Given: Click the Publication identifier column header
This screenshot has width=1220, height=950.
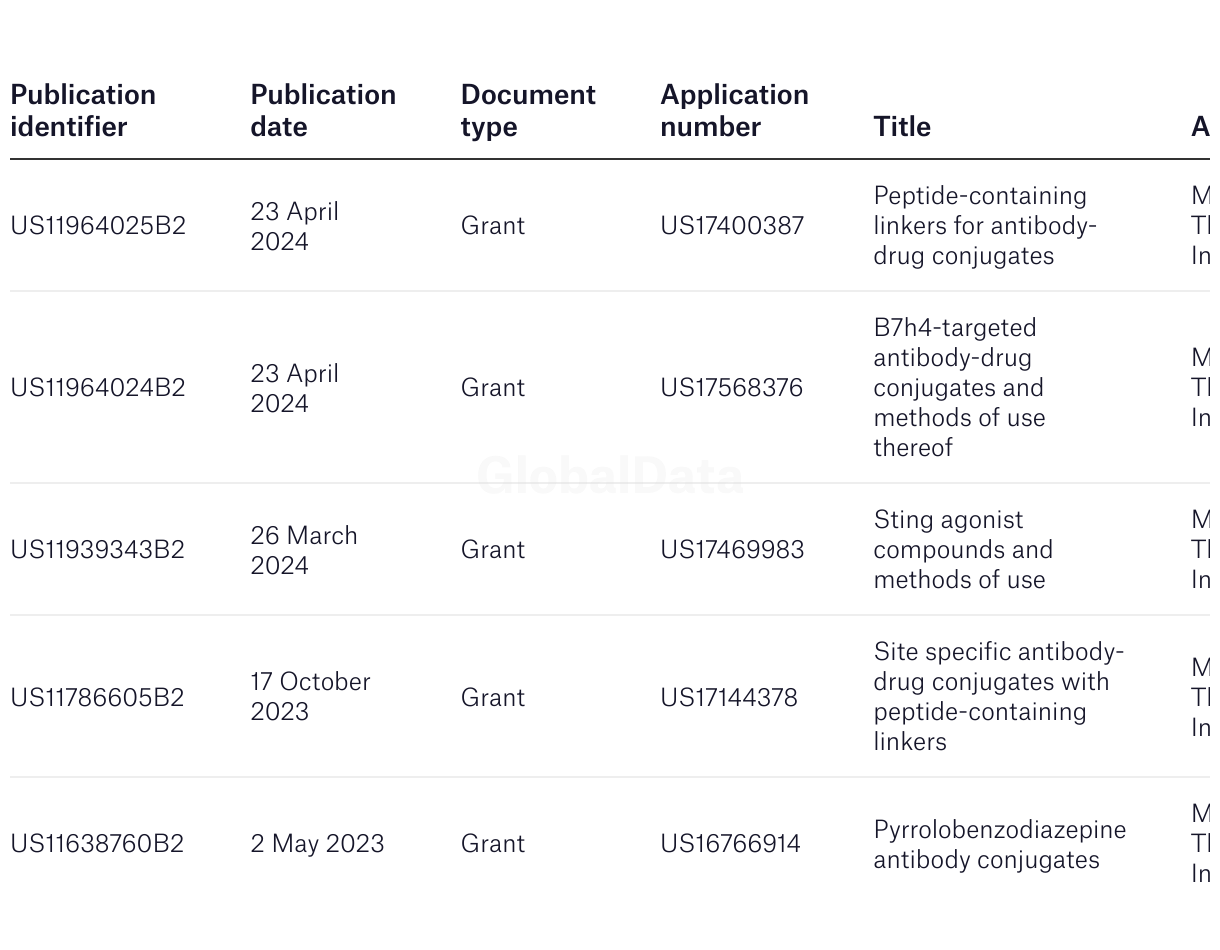Looking at the screenshot, I should pos(83,110).
